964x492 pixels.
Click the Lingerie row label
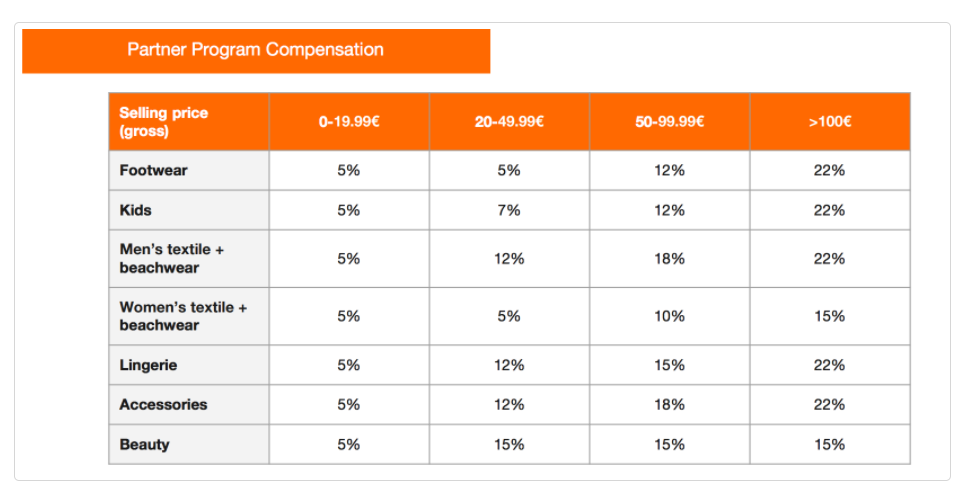148,365
